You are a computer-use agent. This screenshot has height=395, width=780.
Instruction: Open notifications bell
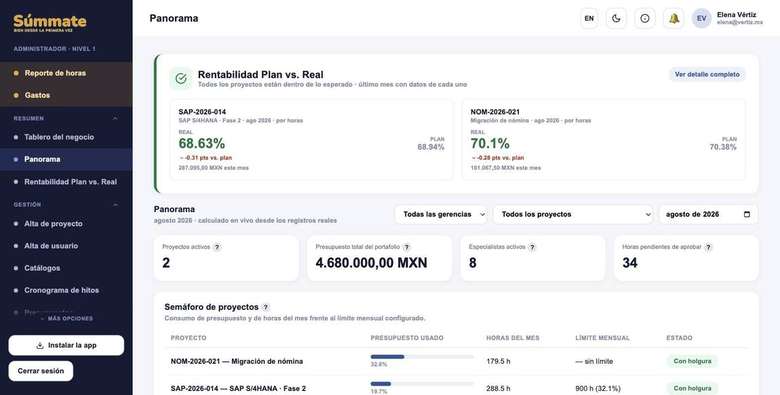(674, 18)
